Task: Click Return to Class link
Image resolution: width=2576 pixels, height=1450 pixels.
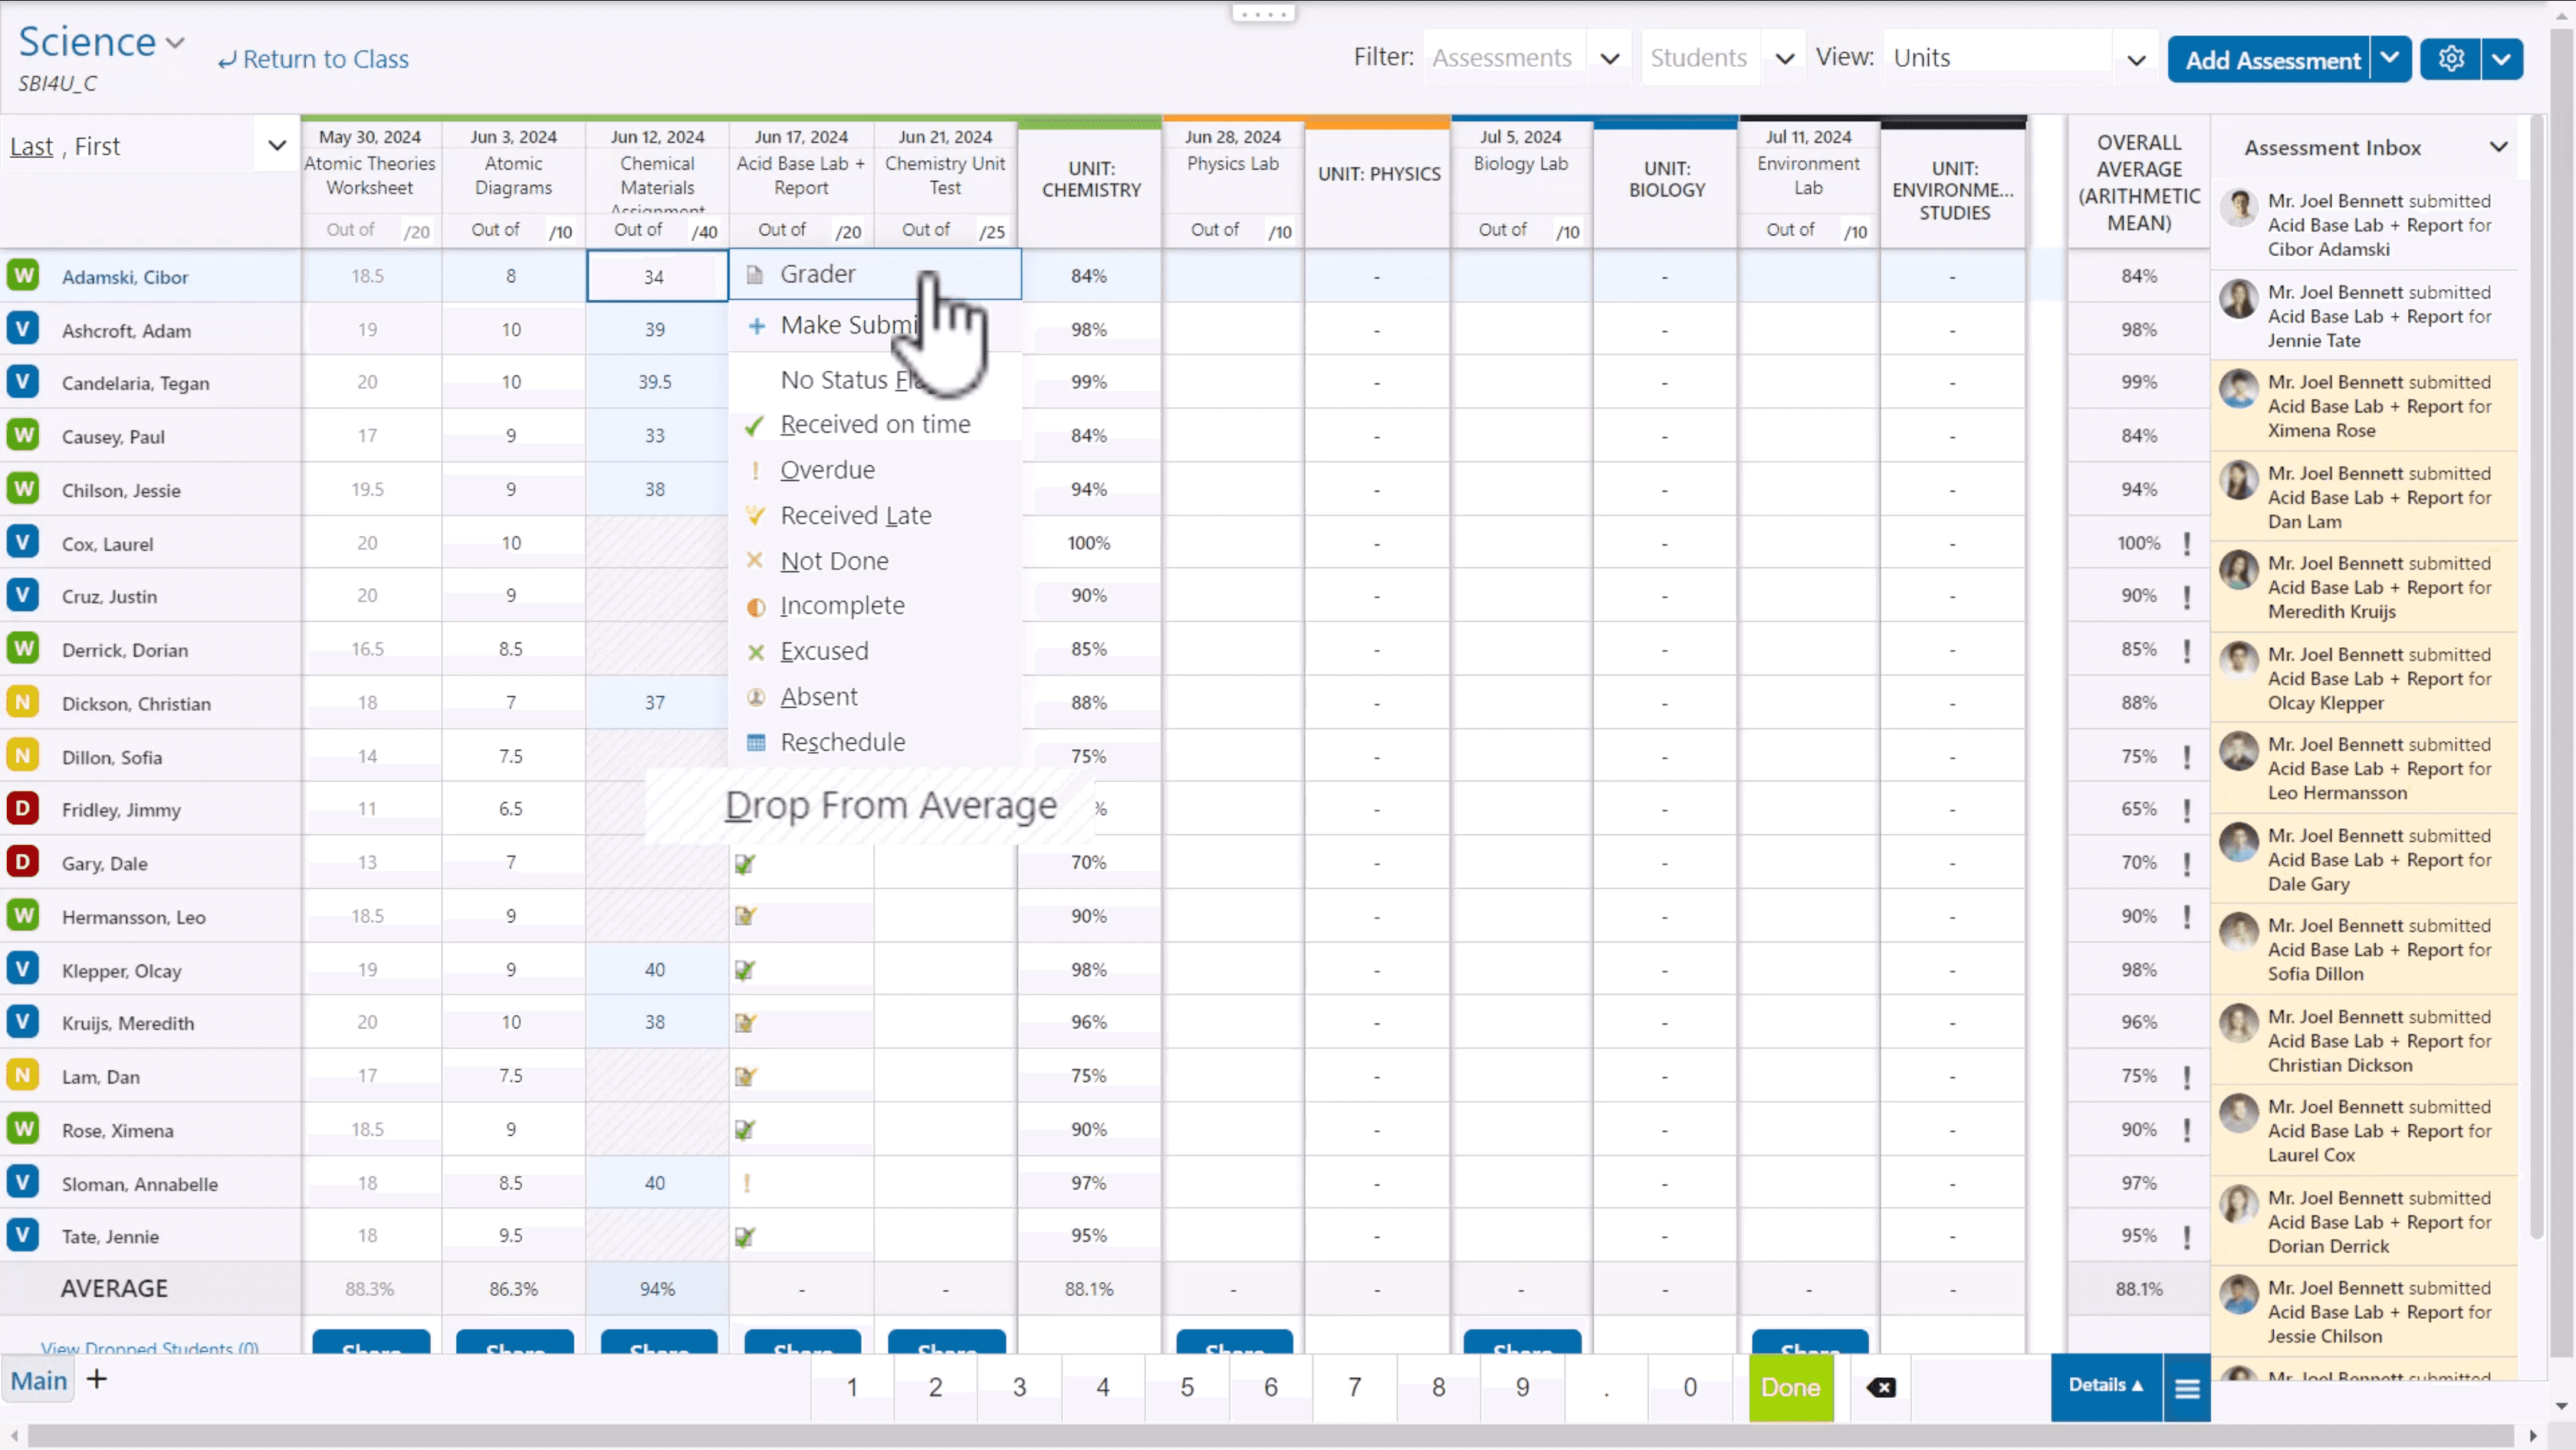Action: tap(313, 59)
